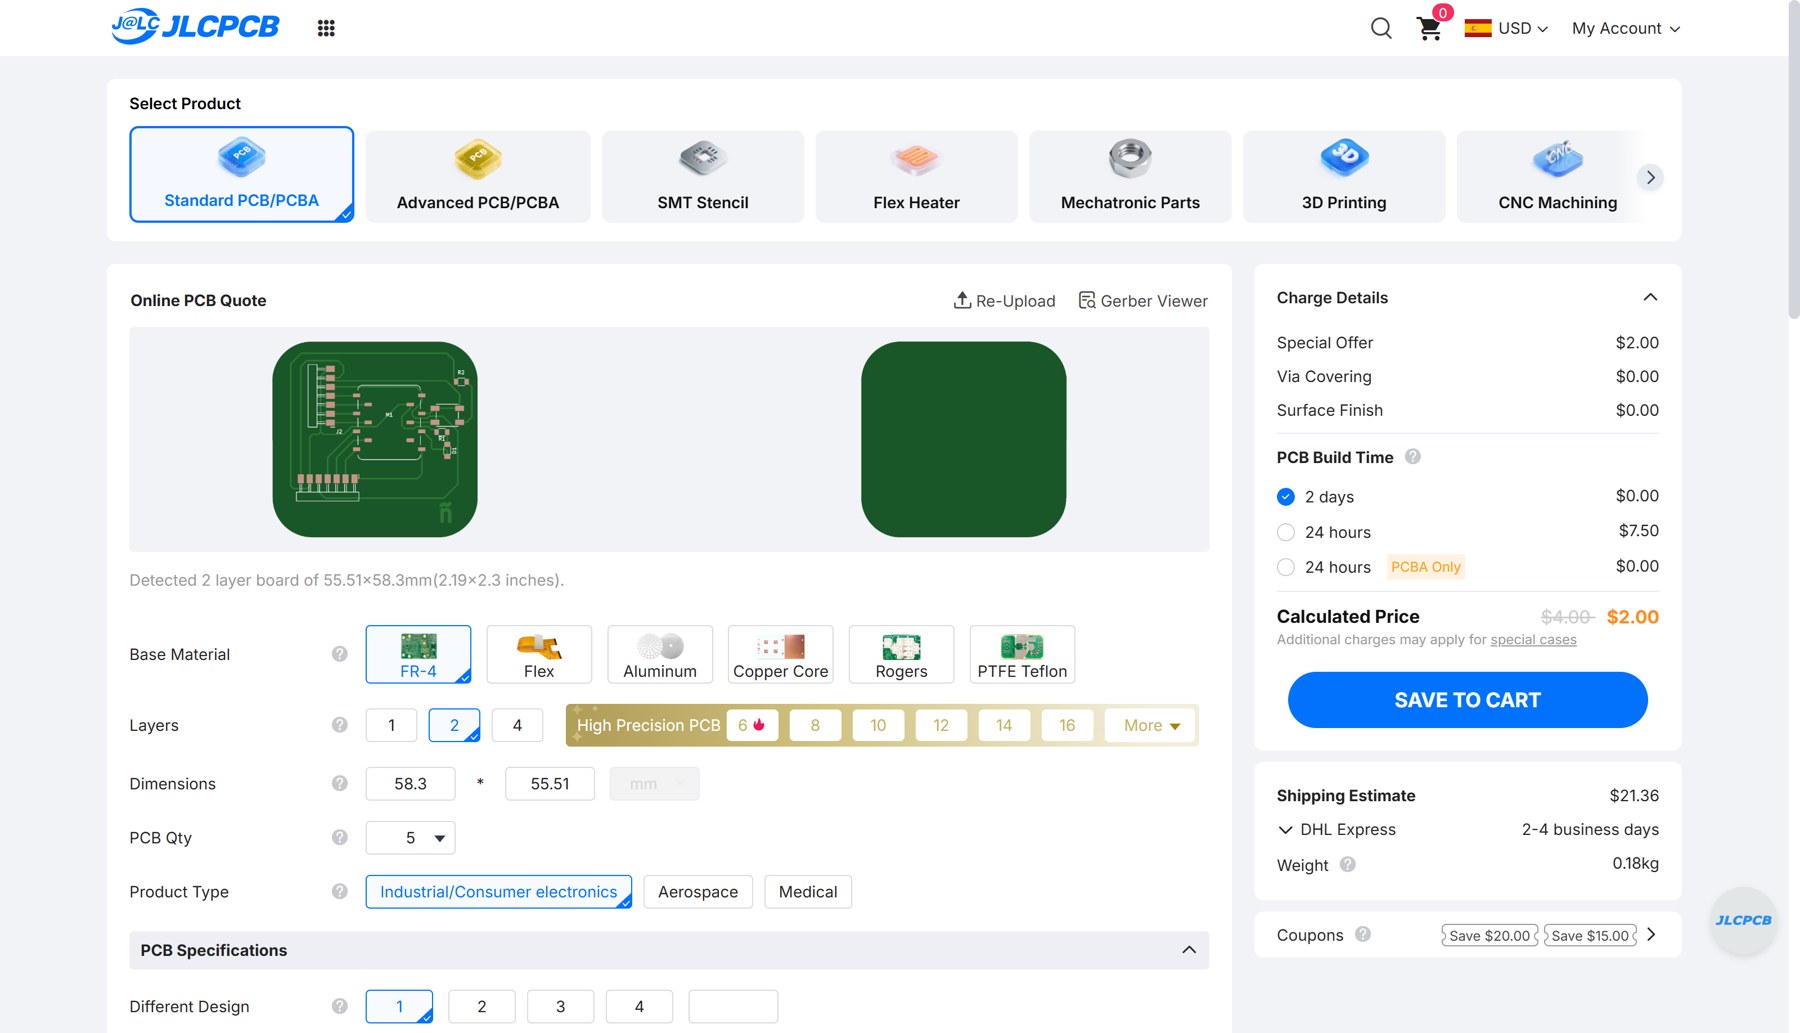Select the Copper Core base material
The height and width of the screenshot is (1033, 1800).
(x=781, y=654)
